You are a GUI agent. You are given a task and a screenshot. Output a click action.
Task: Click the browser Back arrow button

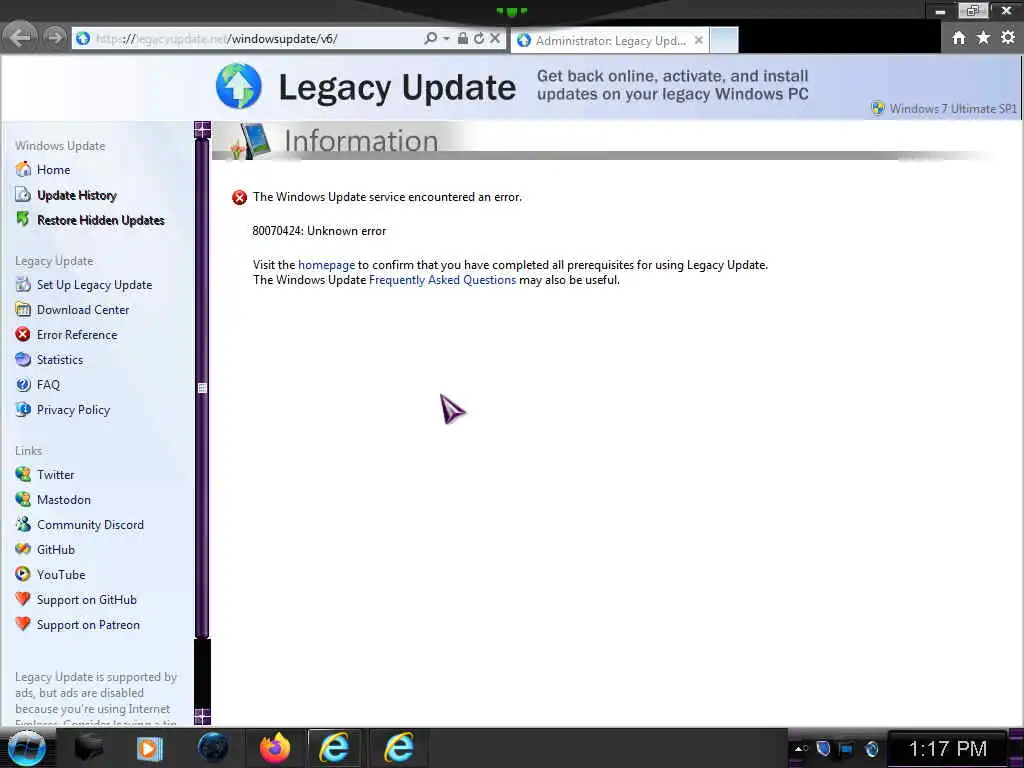21,37
